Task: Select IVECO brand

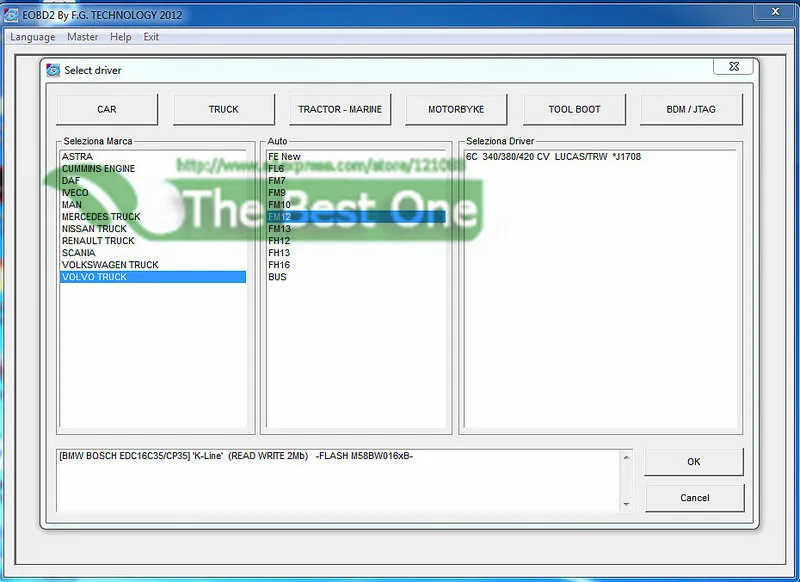Action: [153, 193]
